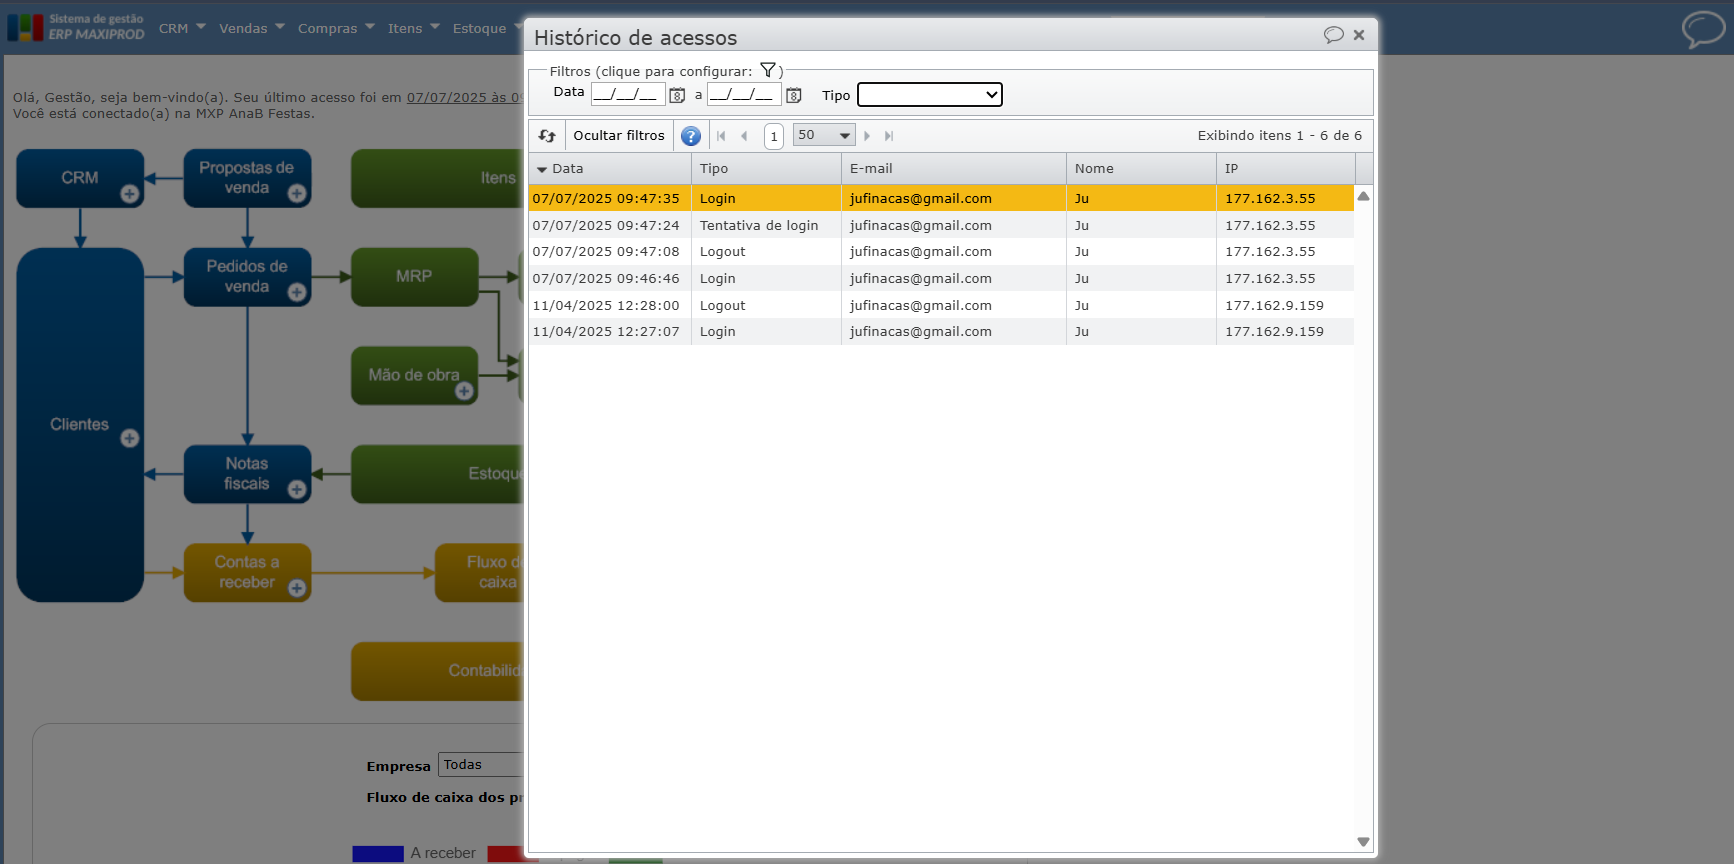
Task: Open the start date calendar picker
Action: coord(677,96)
